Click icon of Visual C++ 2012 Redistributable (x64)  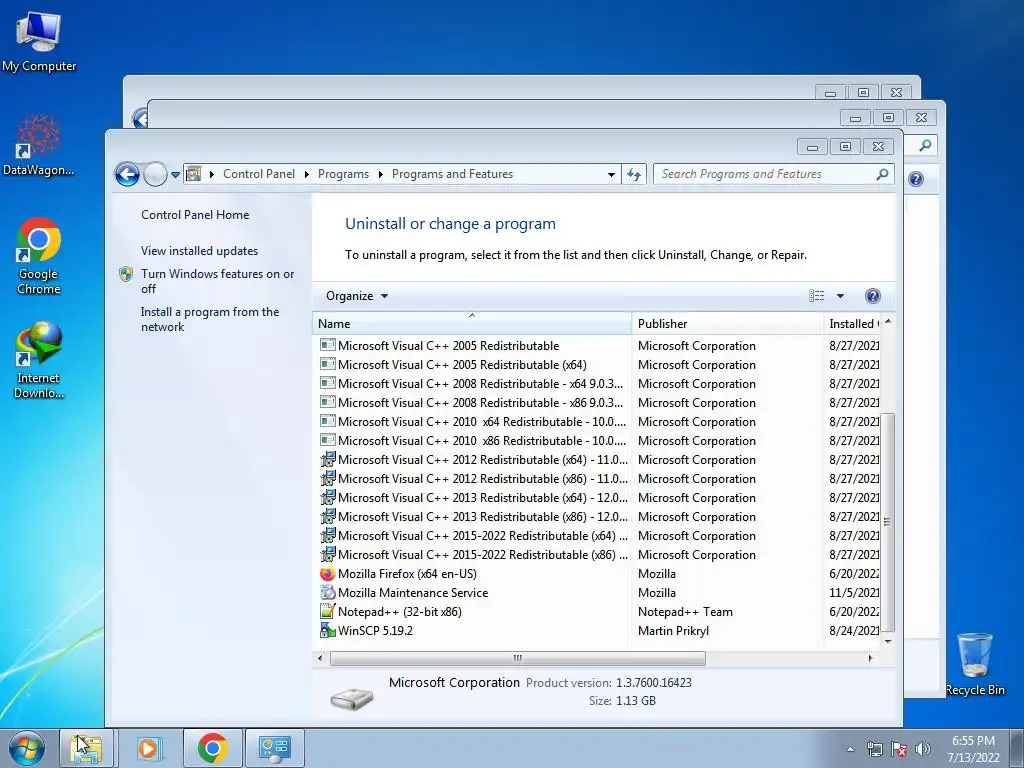point(327,459)
